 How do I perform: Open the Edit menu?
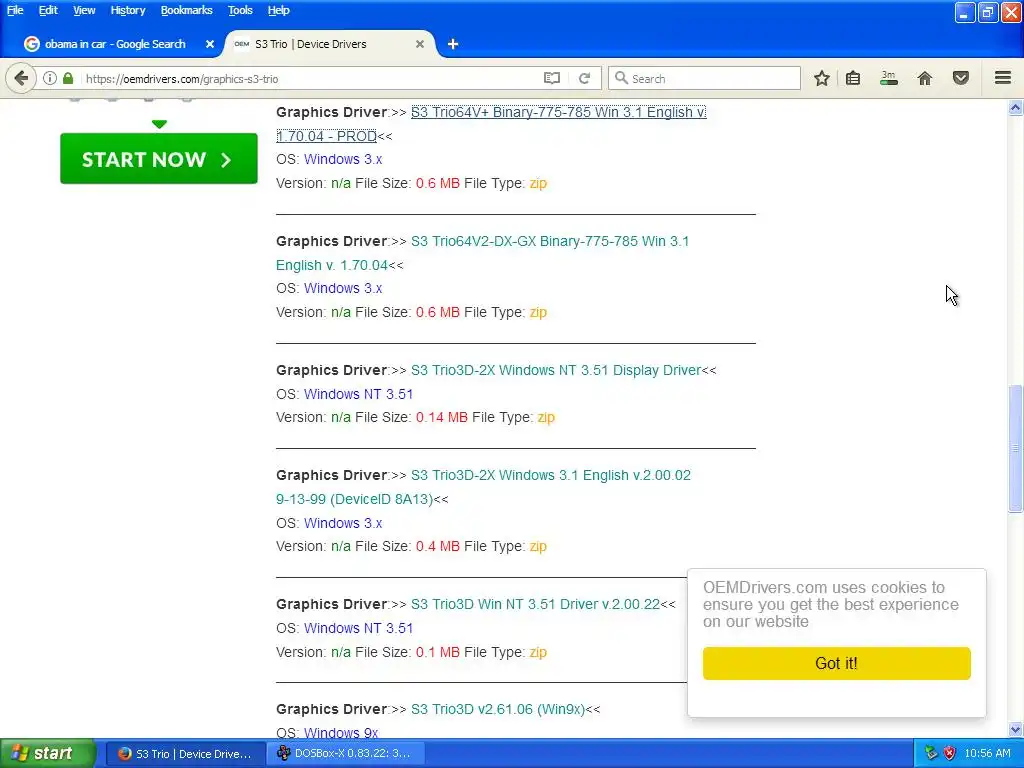pos(48,10)
